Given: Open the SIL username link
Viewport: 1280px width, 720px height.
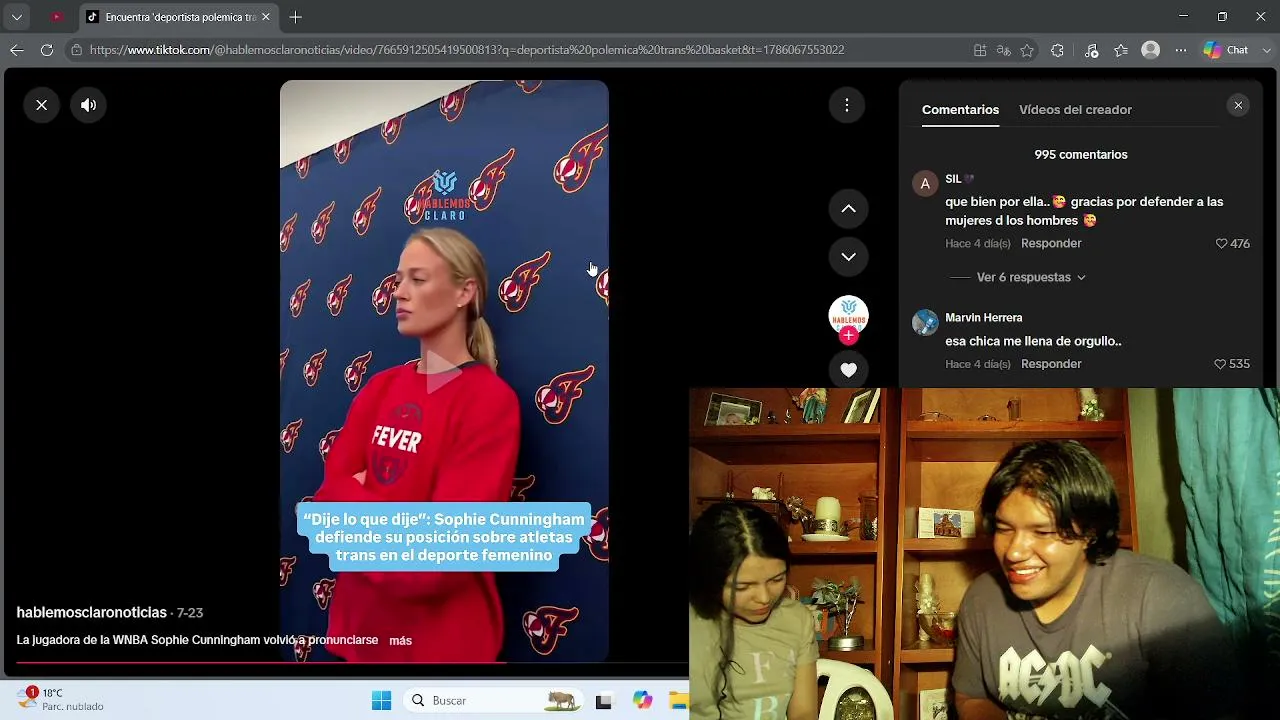Looking at the screenshot, I should [953, 179].
